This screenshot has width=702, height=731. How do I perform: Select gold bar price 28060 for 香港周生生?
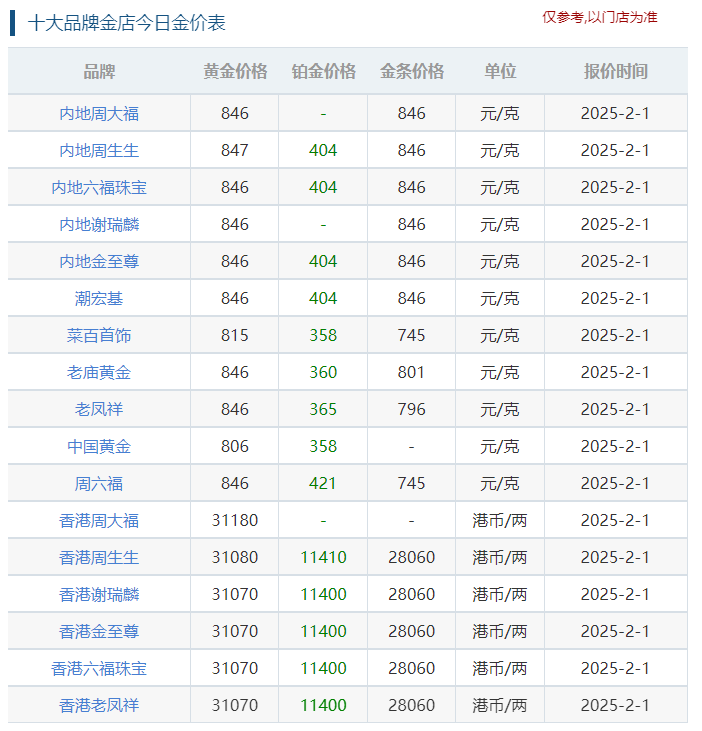412,557
